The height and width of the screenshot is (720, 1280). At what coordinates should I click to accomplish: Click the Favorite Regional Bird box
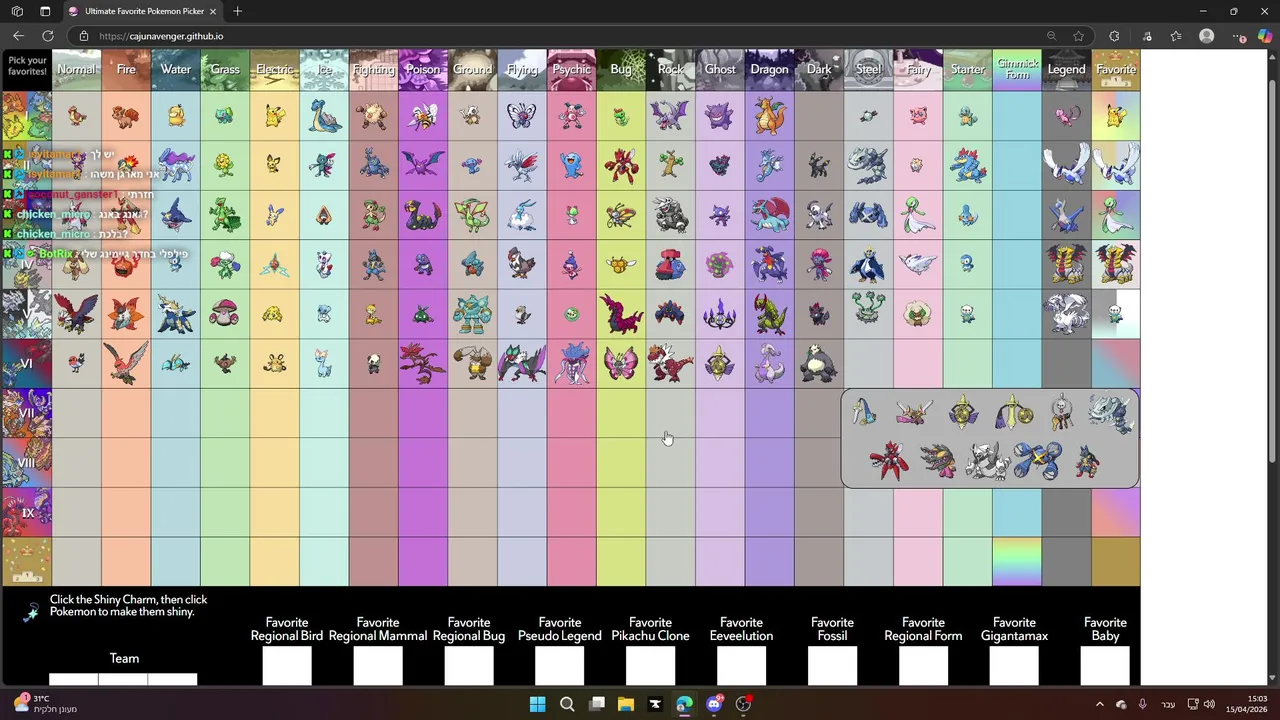point(287,666)
